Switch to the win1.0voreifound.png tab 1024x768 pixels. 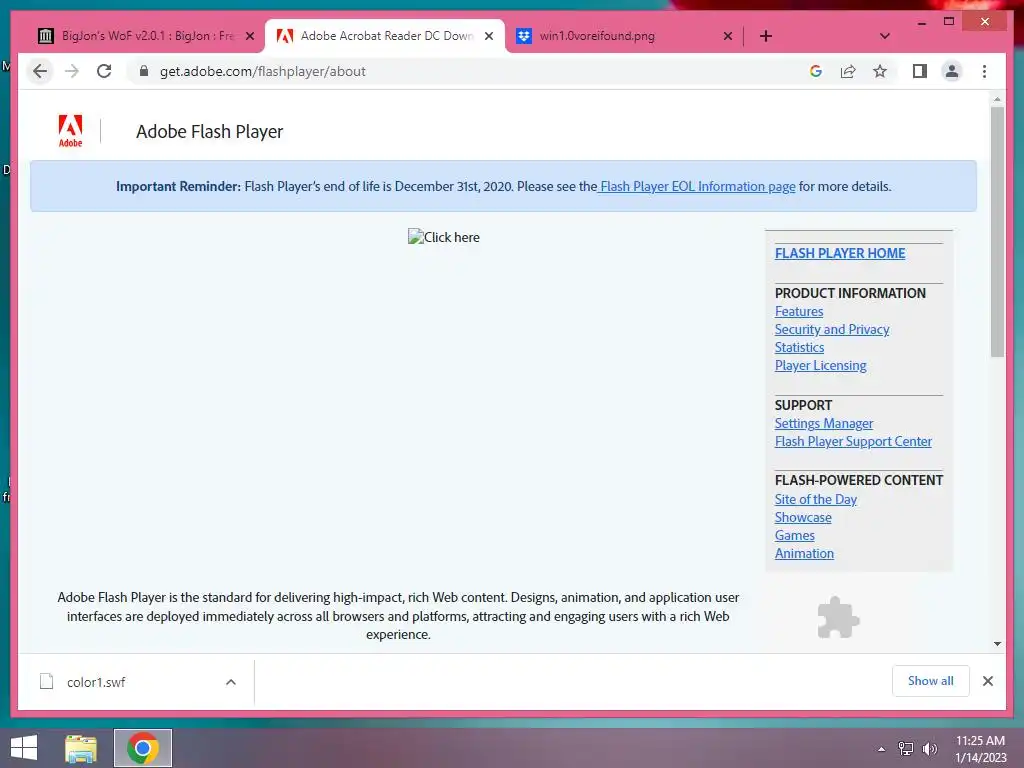pos(623,36)
